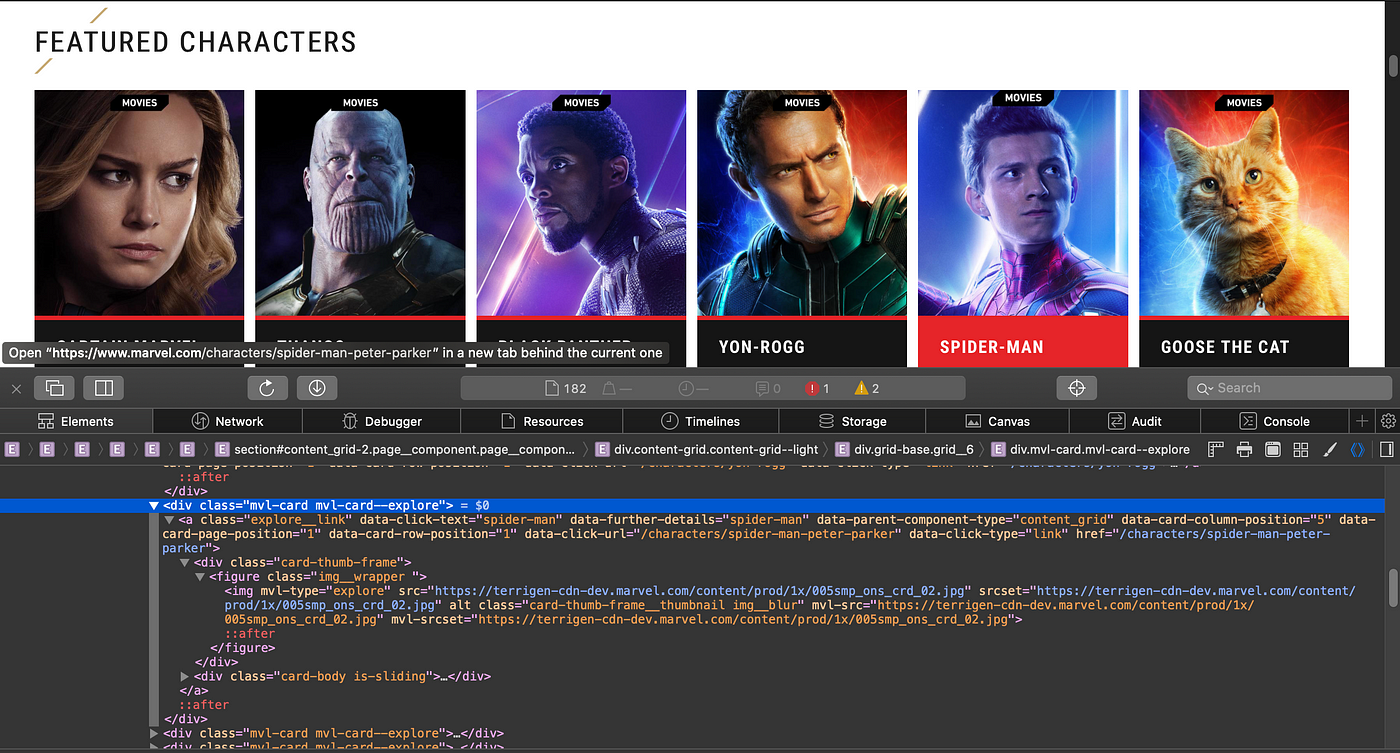Screen dimensions: 1400x753
Task: Download the web archive
Action: click(317, 388)
